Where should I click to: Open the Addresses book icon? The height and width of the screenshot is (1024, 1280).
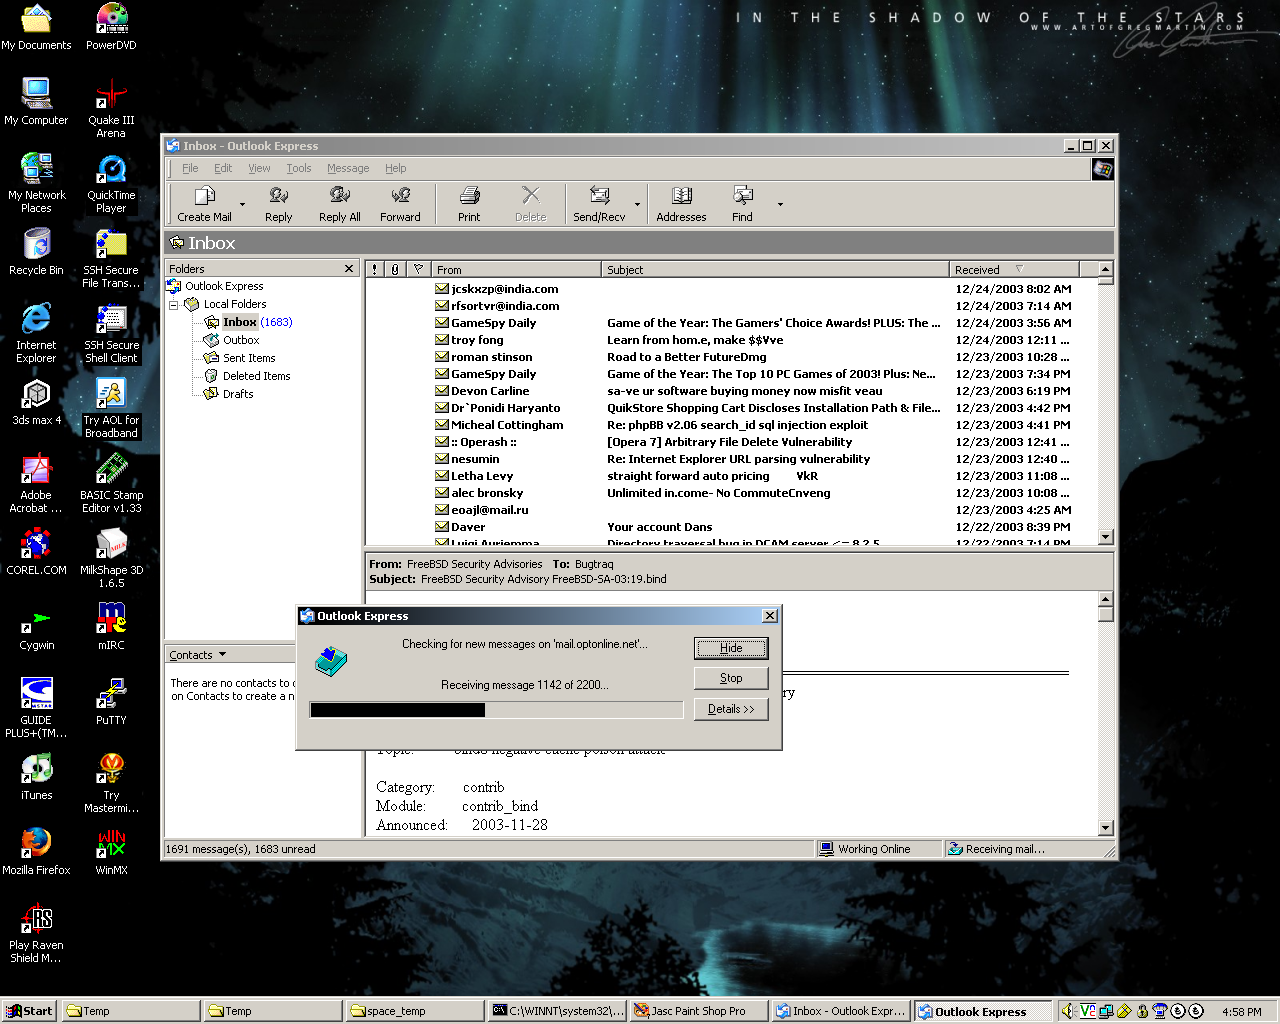(x=681, y=203)
